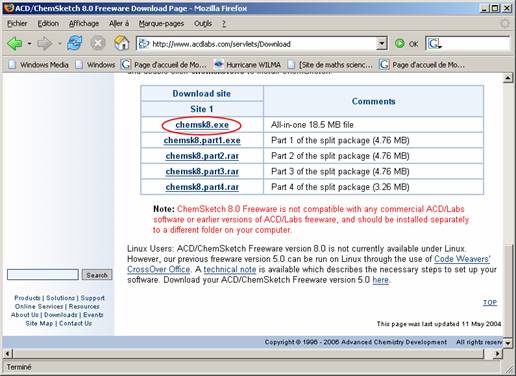Click the 'All-in-one 18.5 MB file' cell
Viewport: 516px width, 376px height.
(373, 125)
